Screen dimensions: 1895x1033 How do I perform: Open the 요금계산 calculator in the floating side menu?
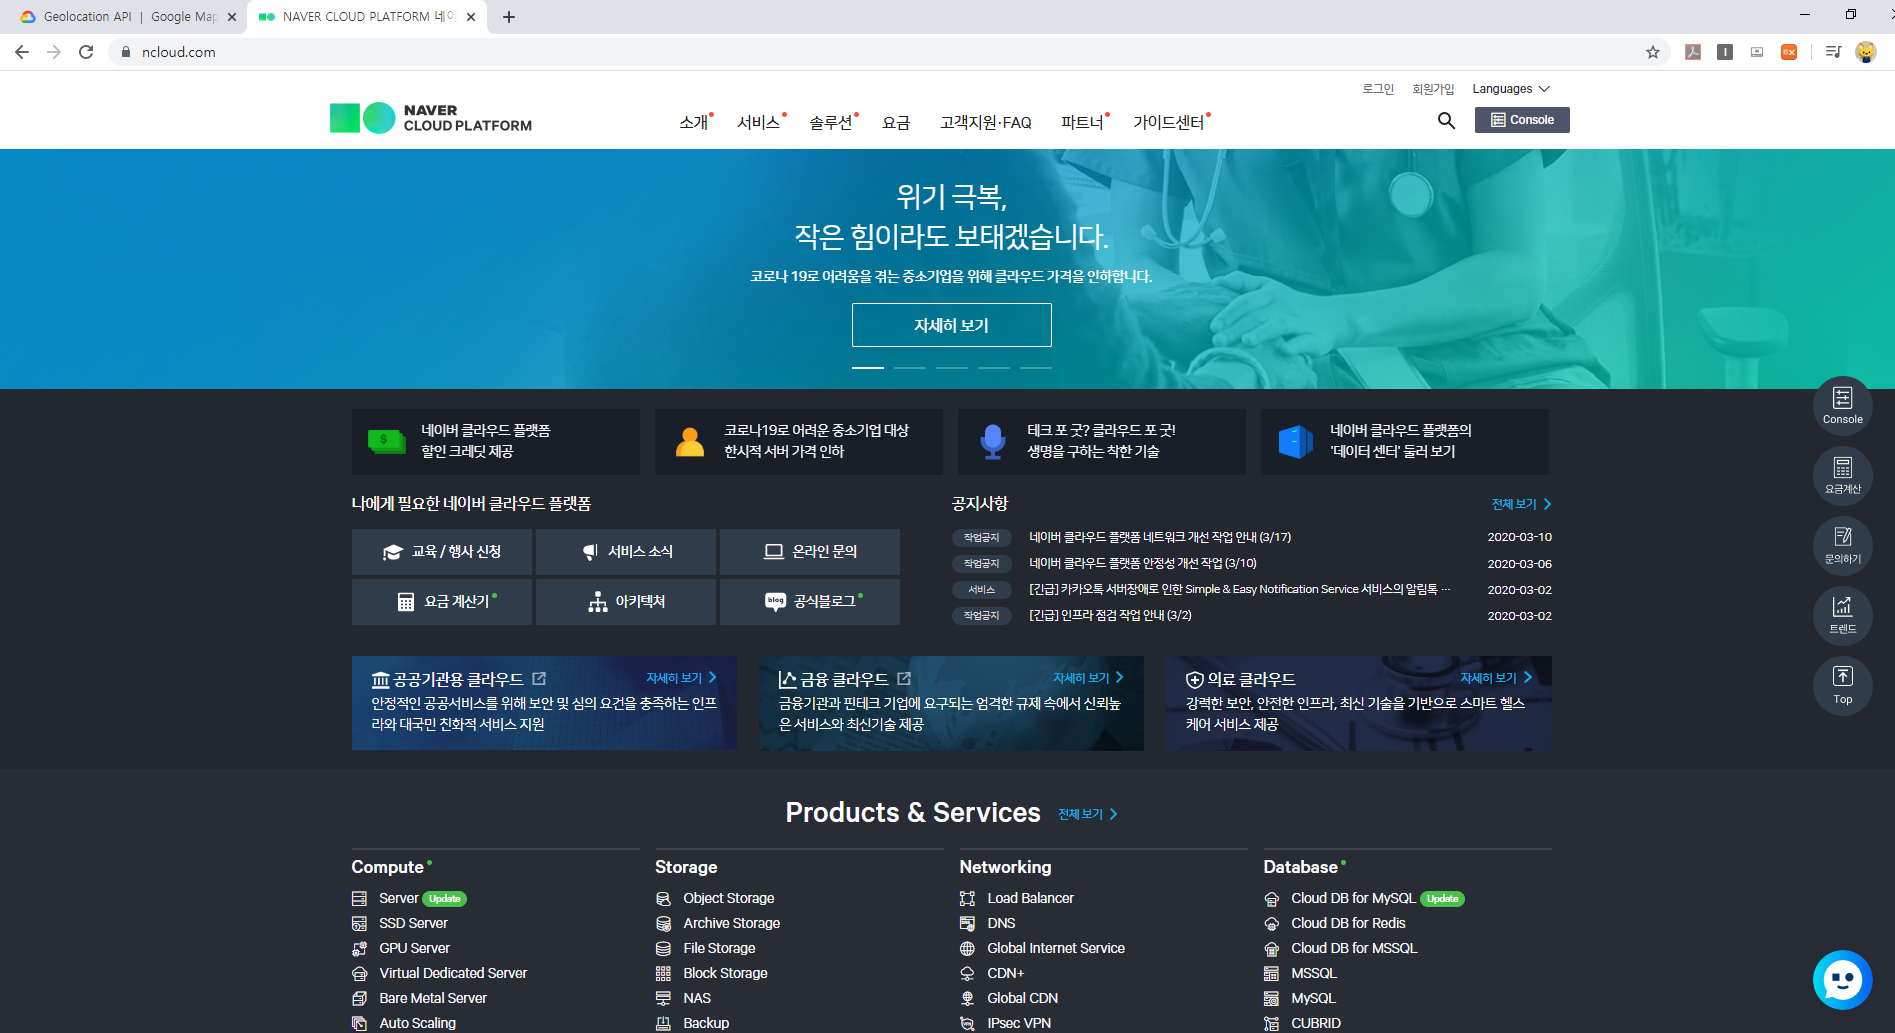coord(1842,475)
